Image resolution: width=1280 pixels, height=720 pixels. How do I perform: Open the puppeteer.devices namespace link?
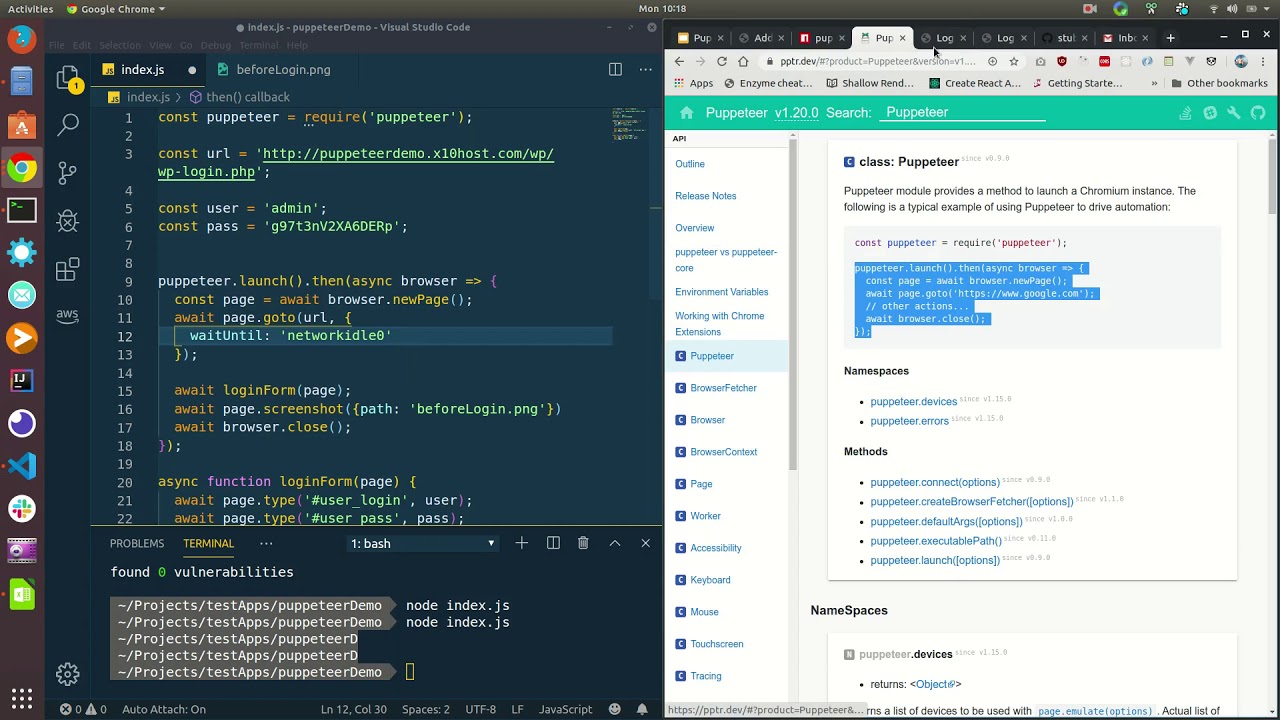(x=914, y=401)
